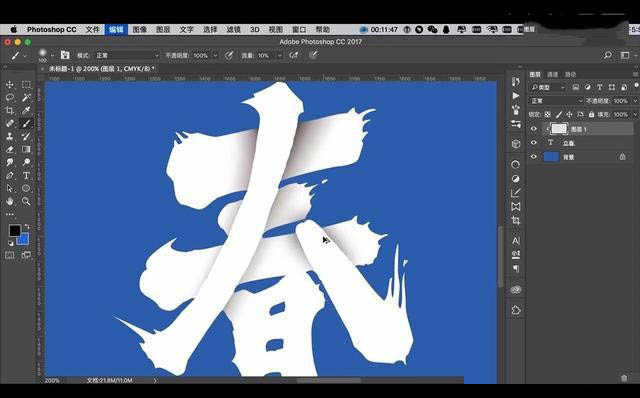Open layer opacity dropdown arrow
The image size is (640, 398).
(635, 101)
